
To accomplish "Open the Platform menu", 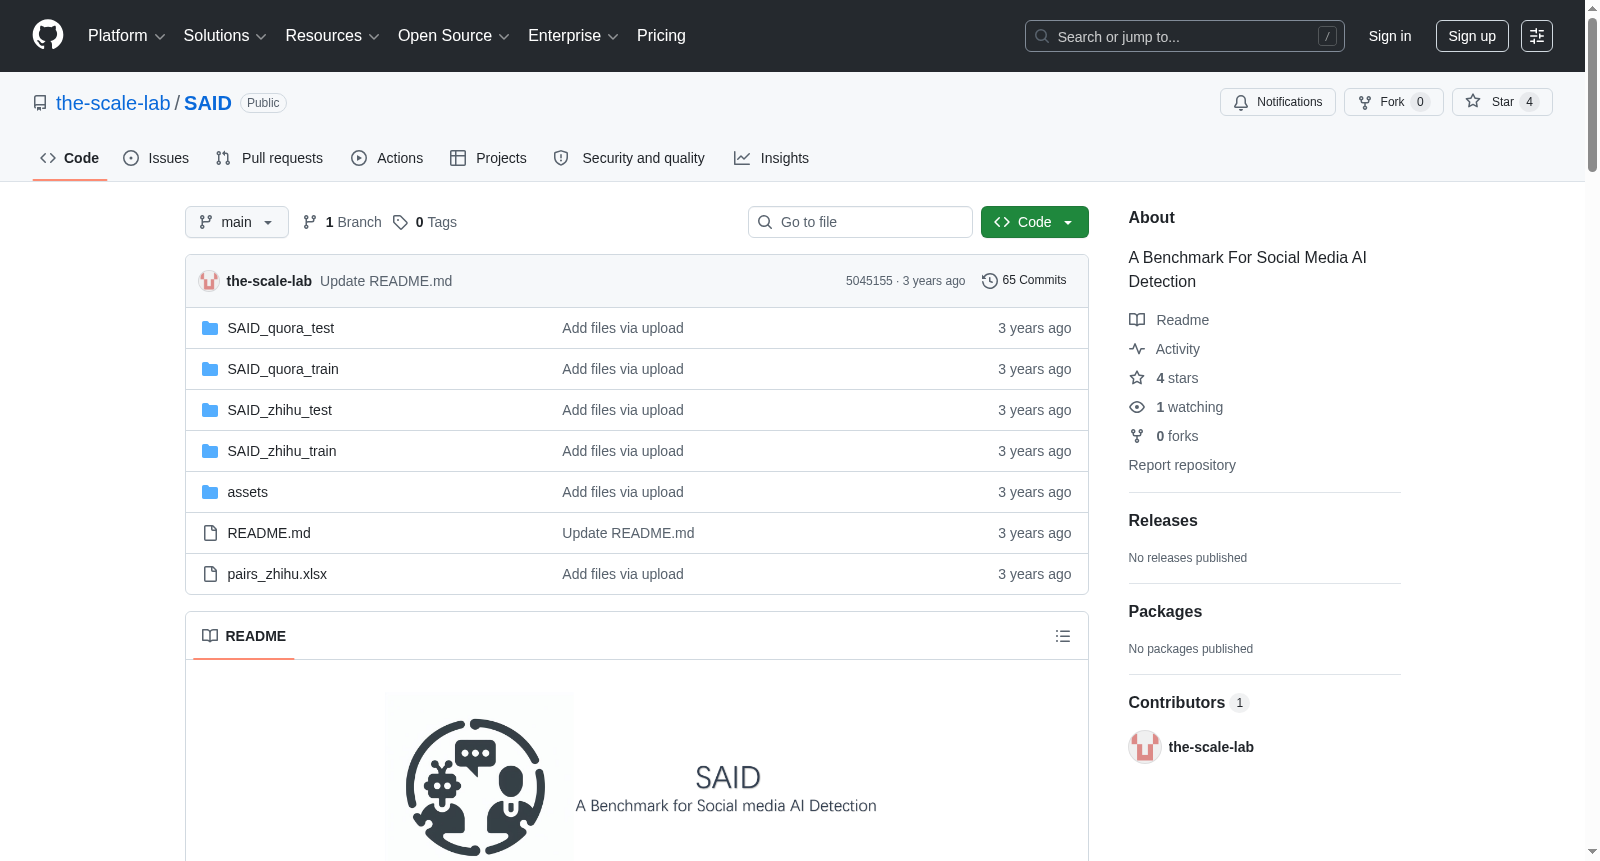I will coord(126,36).
